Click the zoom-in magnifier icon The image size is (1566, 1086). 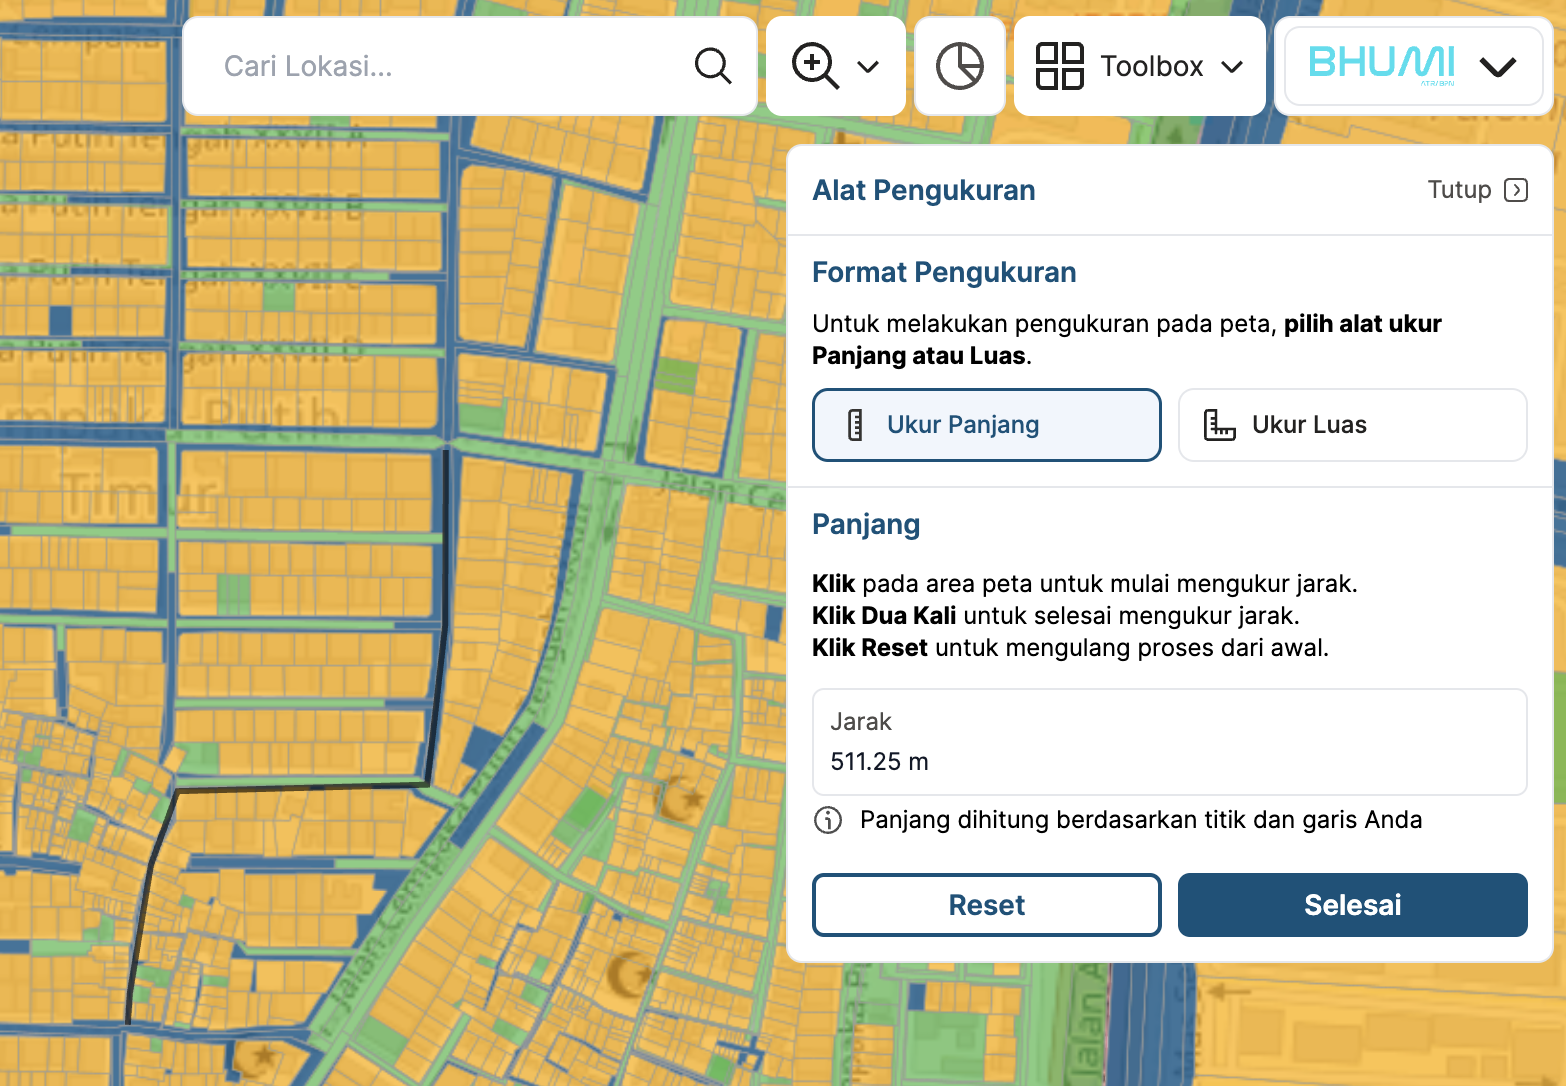pyautogui.click(x=816, y=66)
